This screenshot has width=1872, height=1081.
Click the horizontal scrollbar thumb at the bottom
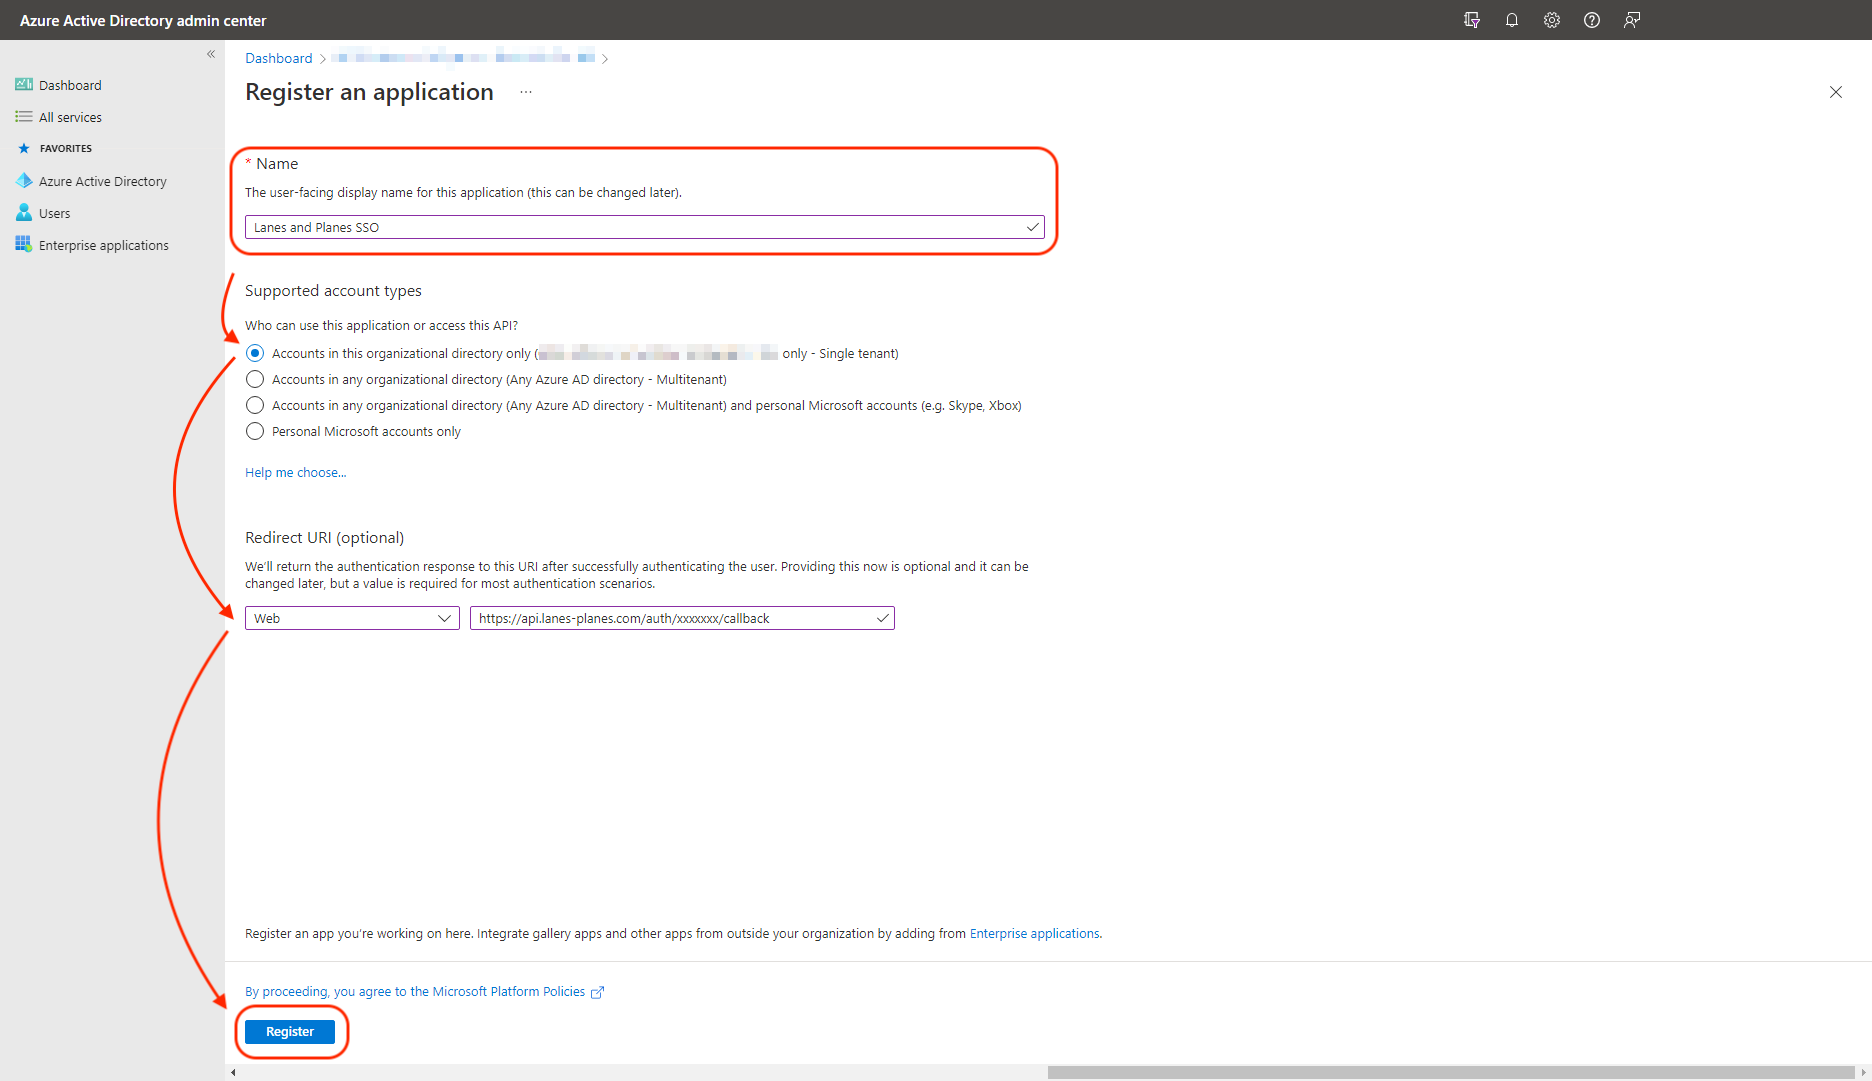pos(1451,1072)
